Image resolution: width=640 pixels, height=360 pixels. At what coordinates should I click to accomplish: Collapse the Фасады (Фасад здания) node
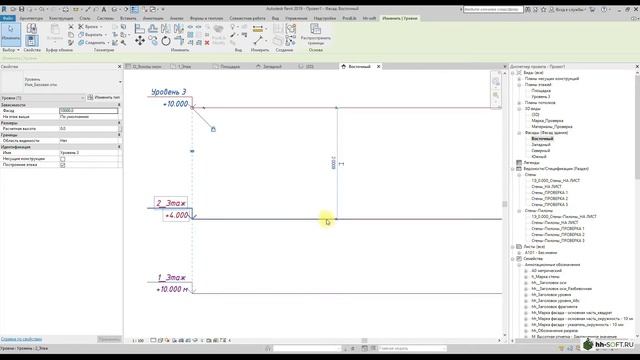[520, 133]
